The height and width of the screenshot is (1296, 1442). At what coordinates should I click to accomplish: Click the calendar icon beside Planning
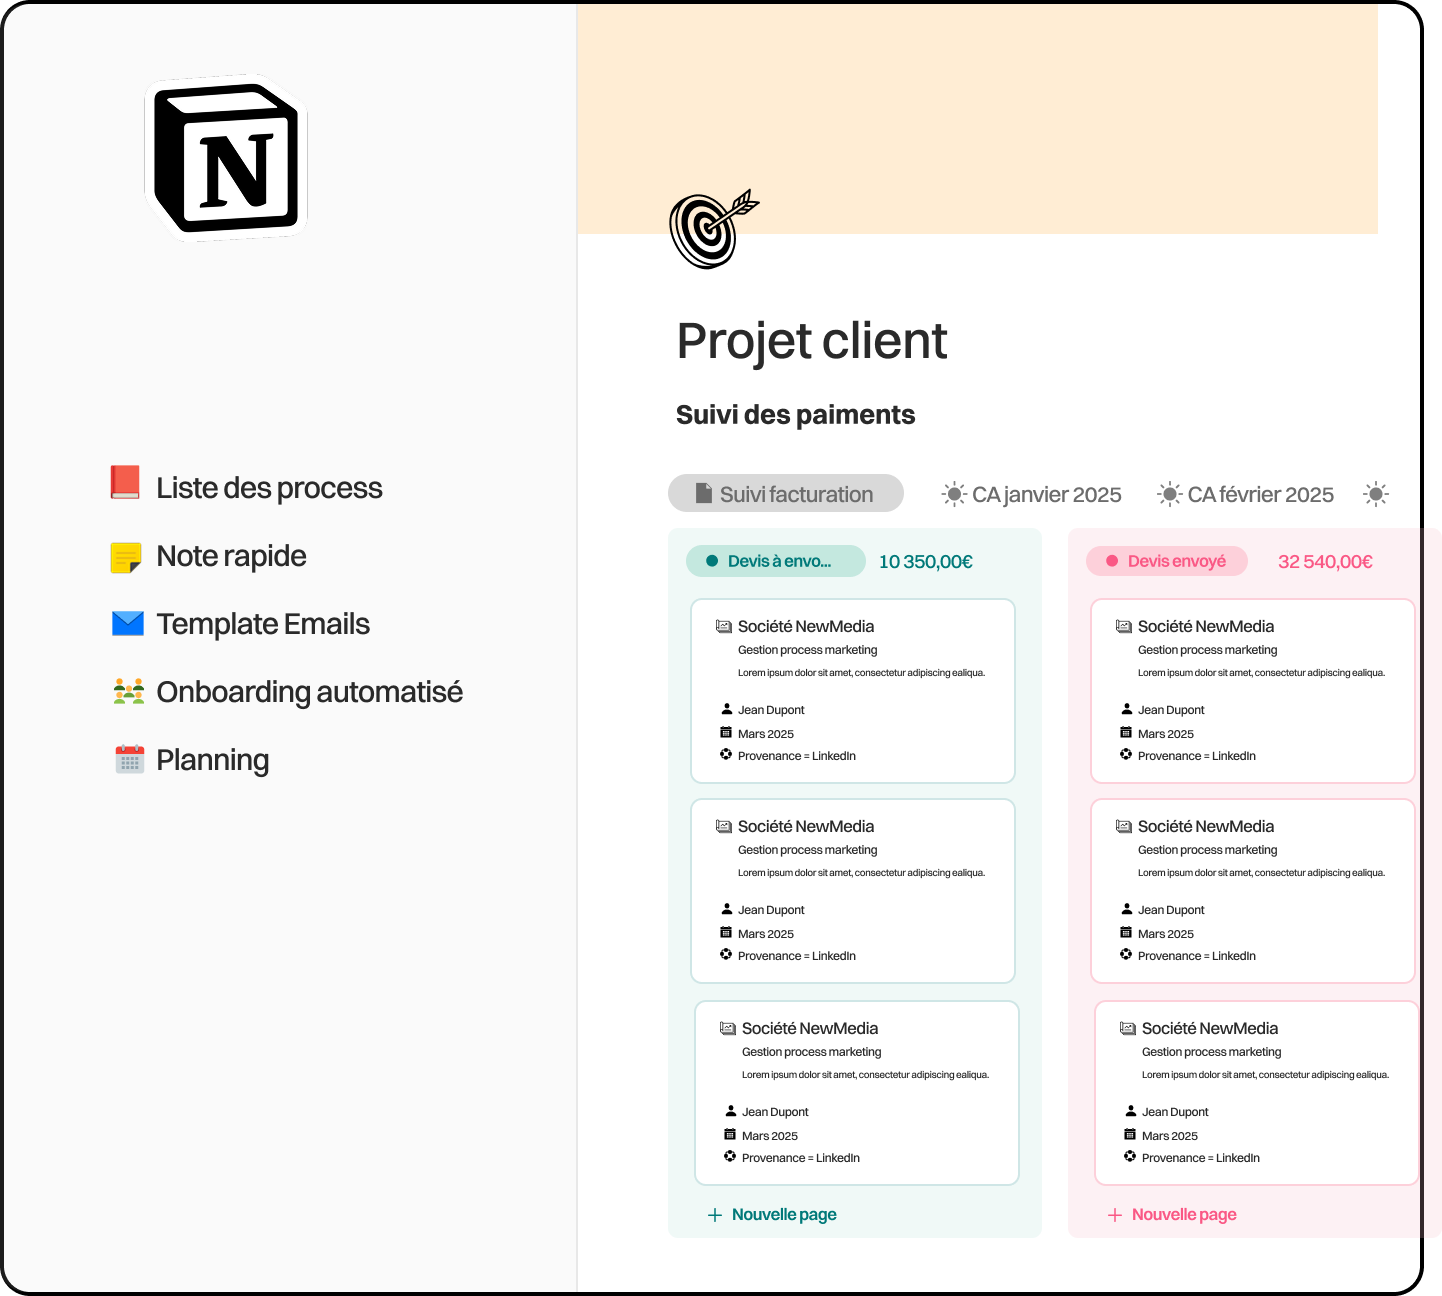(x=129, y=760)
